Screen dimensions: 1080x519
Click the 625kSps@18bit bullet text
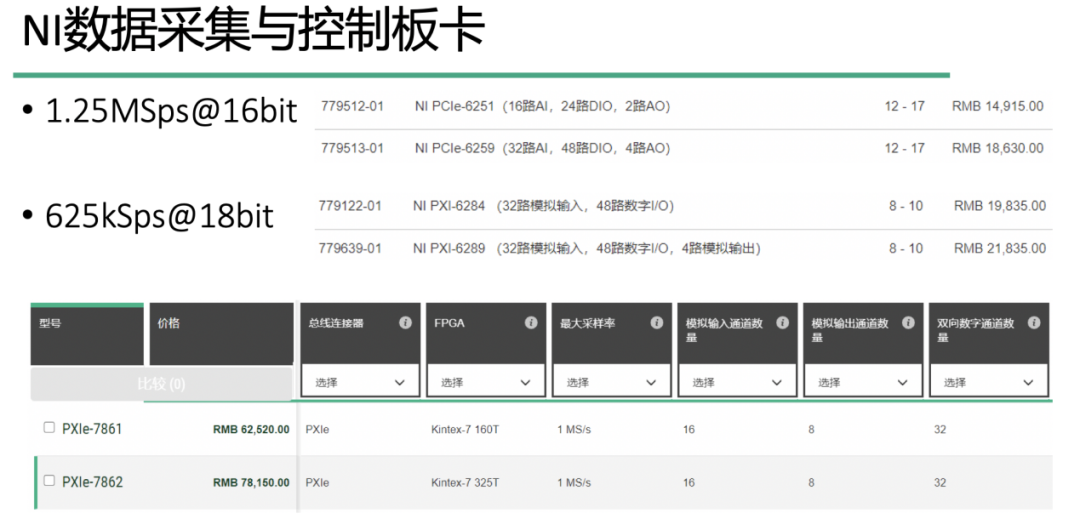click(160, 217)
